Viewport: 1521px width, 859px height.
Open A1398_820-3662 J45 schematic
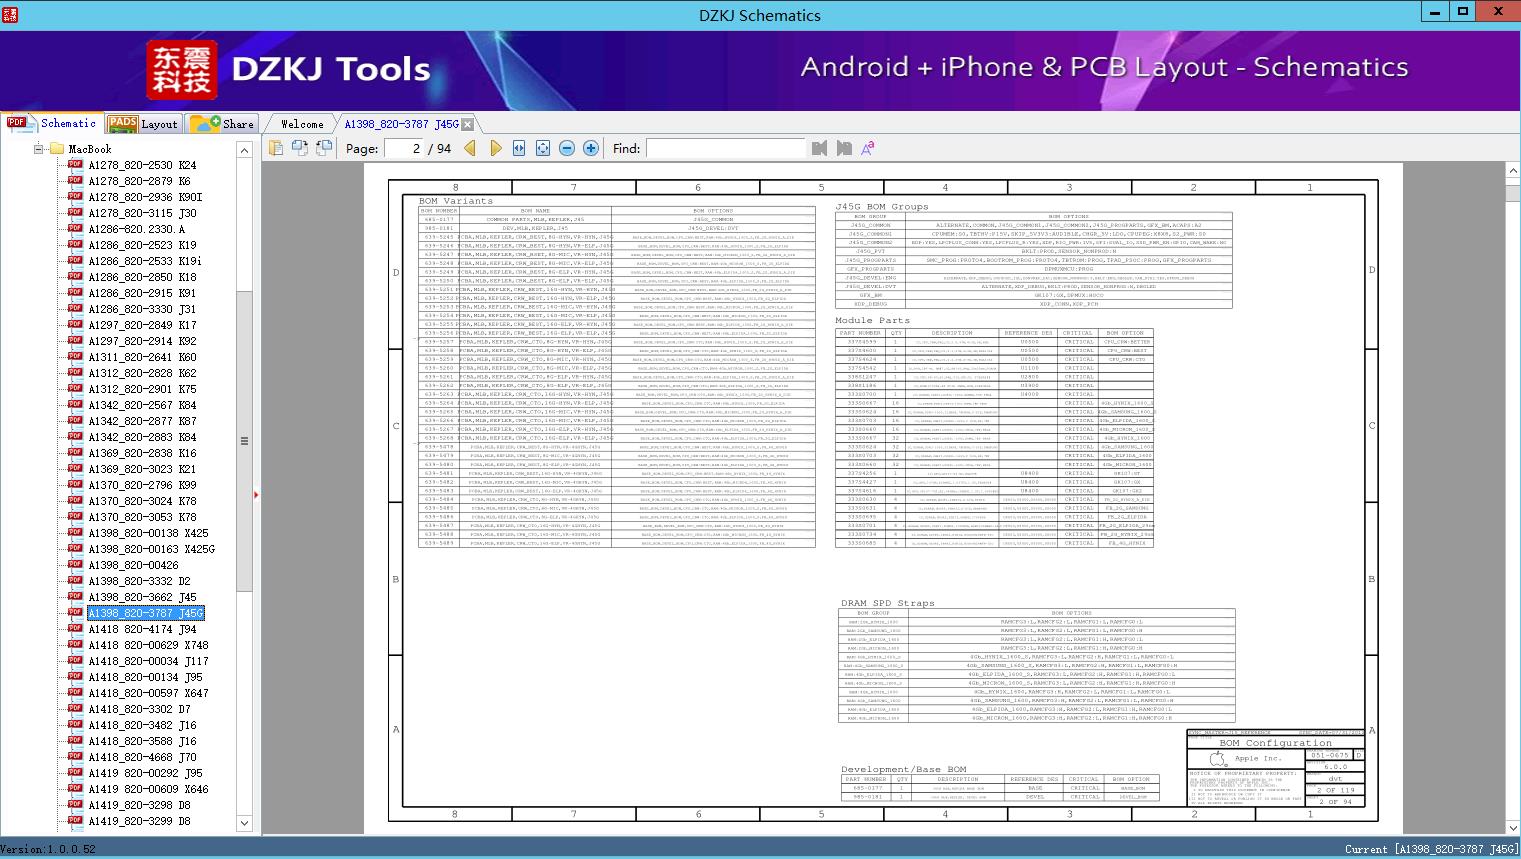coord(142,597)
